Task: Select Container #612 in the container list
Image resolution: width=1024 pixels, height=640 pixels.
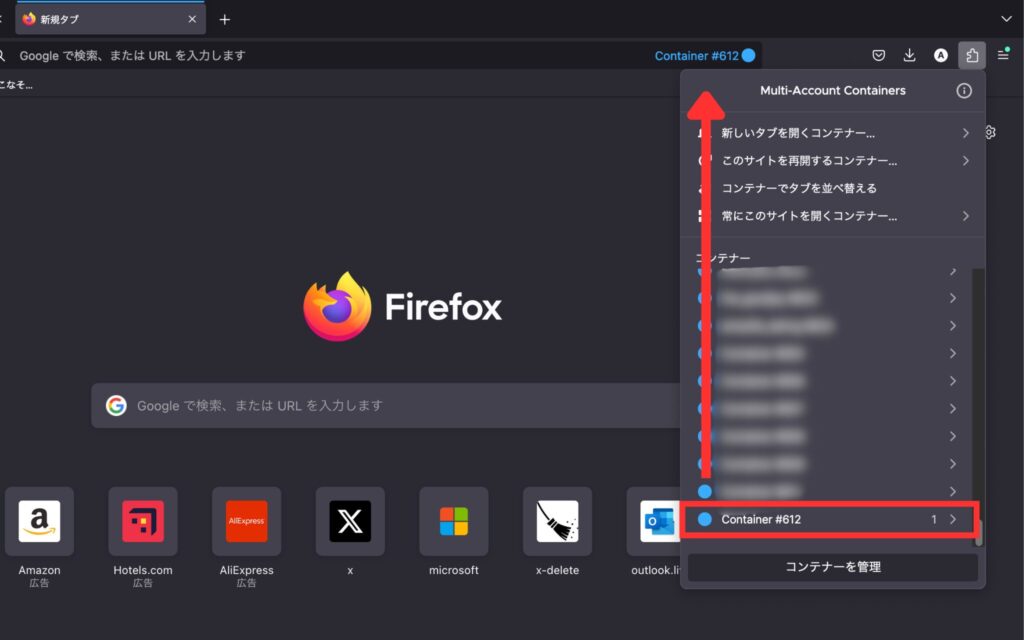Action: click(x=790, y=519)
